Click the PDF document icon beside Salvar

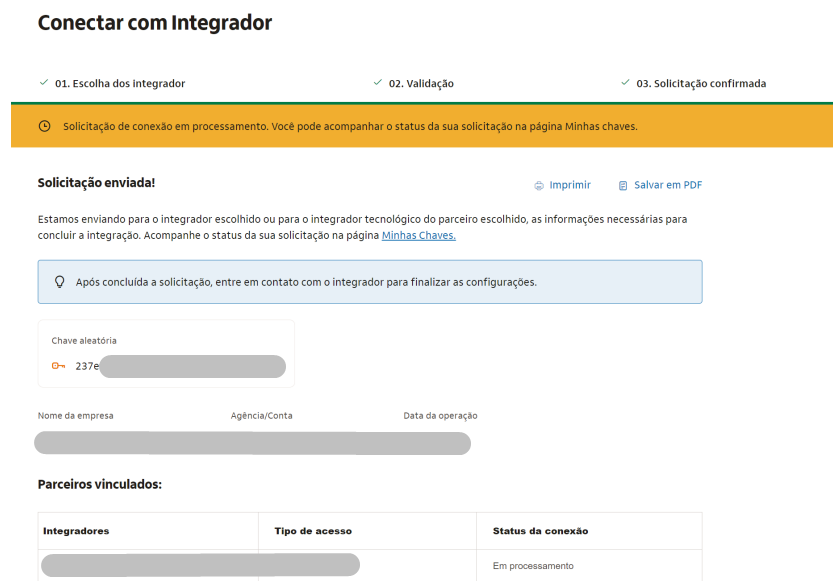point(623,185)
